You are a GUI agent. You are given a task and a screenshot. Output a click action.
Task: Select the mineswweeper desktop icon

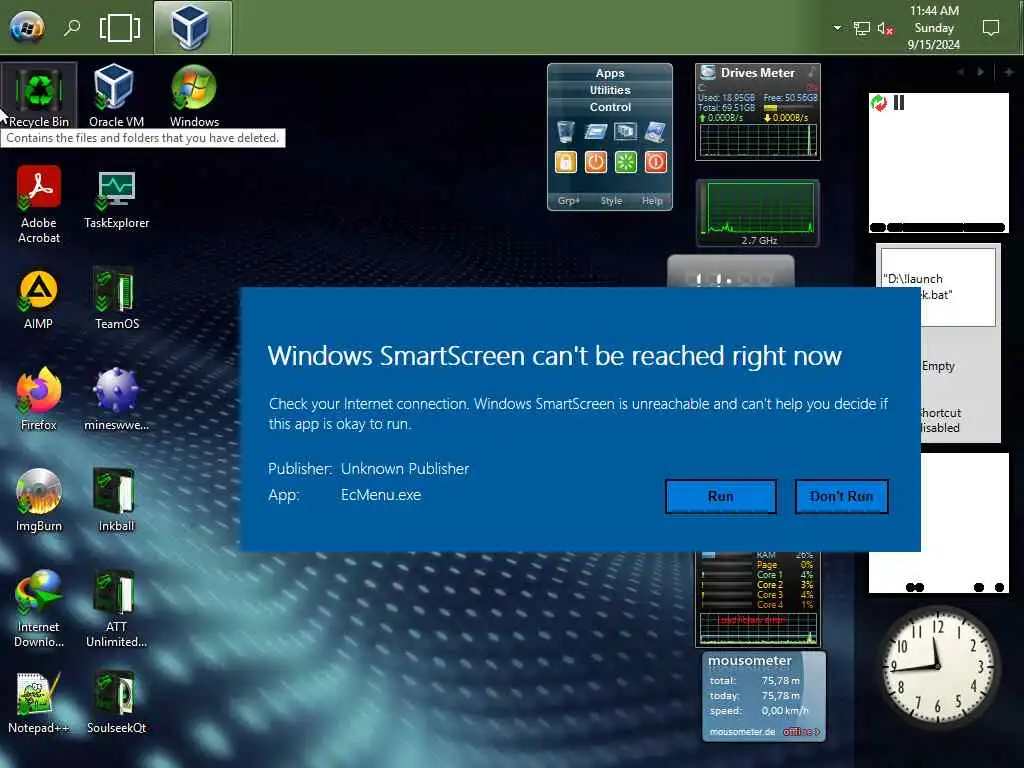[116, 399]
